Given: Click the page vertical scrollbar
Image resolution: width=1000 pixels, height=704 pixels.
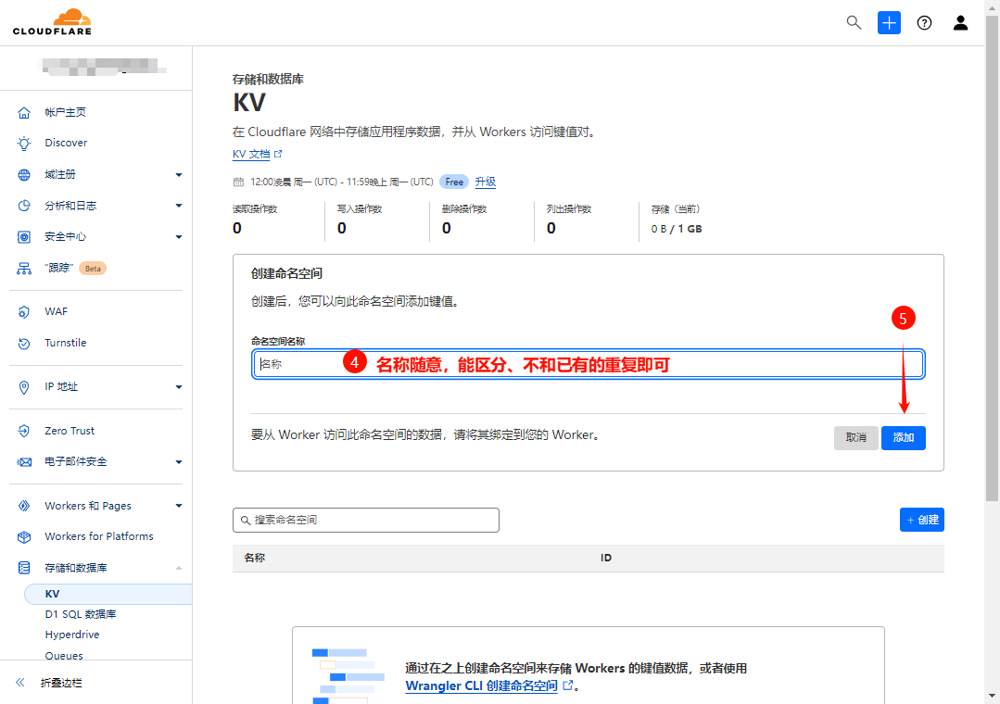Looking at the screenshot, I should [992, 258].
